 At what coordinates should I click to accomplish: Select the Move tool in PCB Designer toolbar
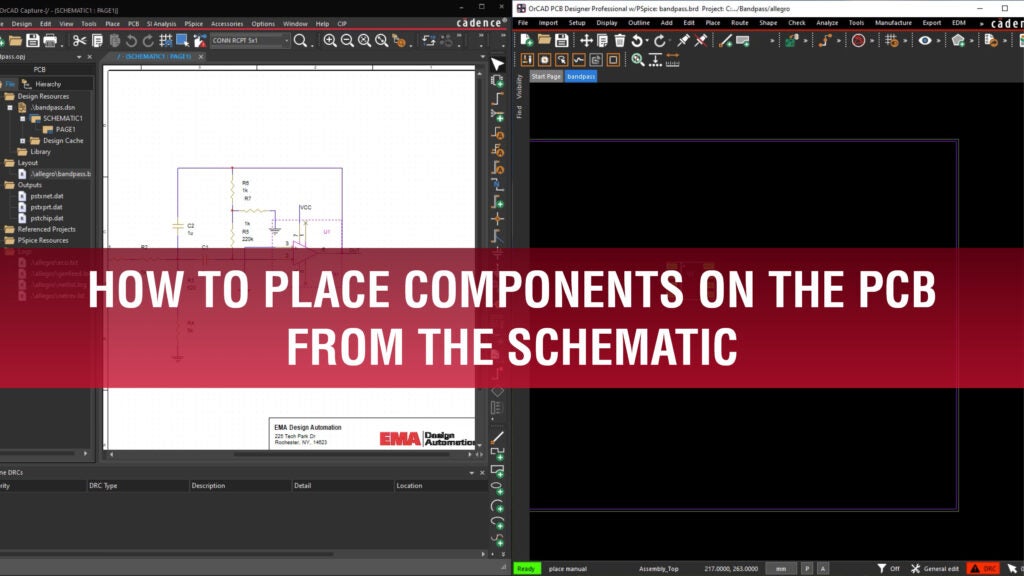click(x=587, y=41)
